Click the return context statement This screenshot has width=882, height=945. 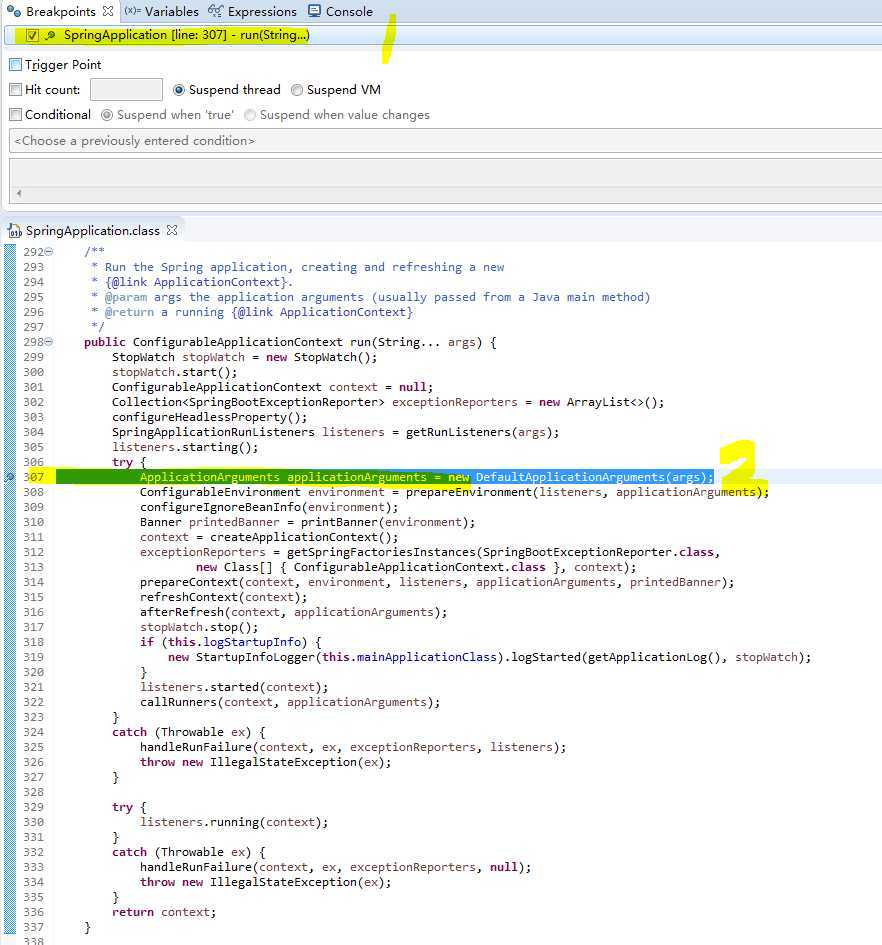164,912
